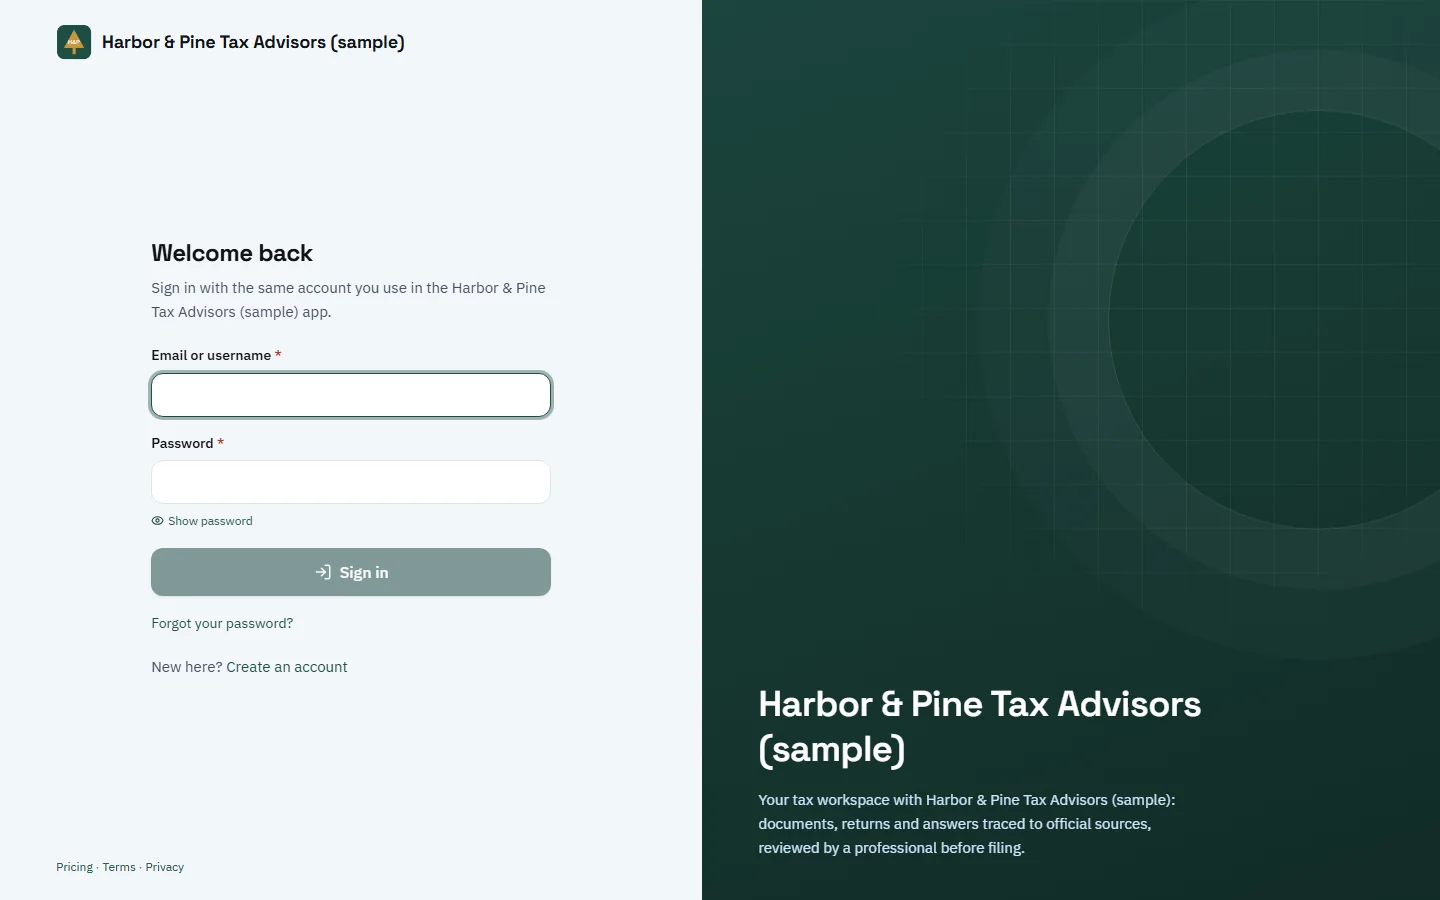
Task: Click the 'Sign in with the same account' subtitle
Action: pos(348,300)
